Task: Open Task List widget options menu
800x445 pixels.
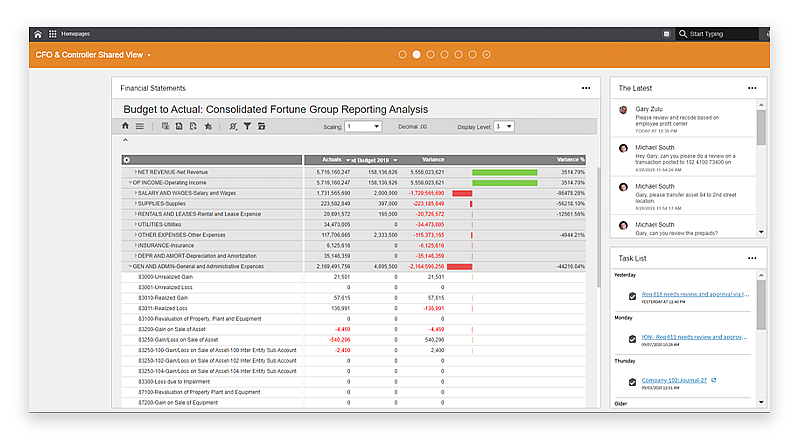Action: click(x=752, y=258)
